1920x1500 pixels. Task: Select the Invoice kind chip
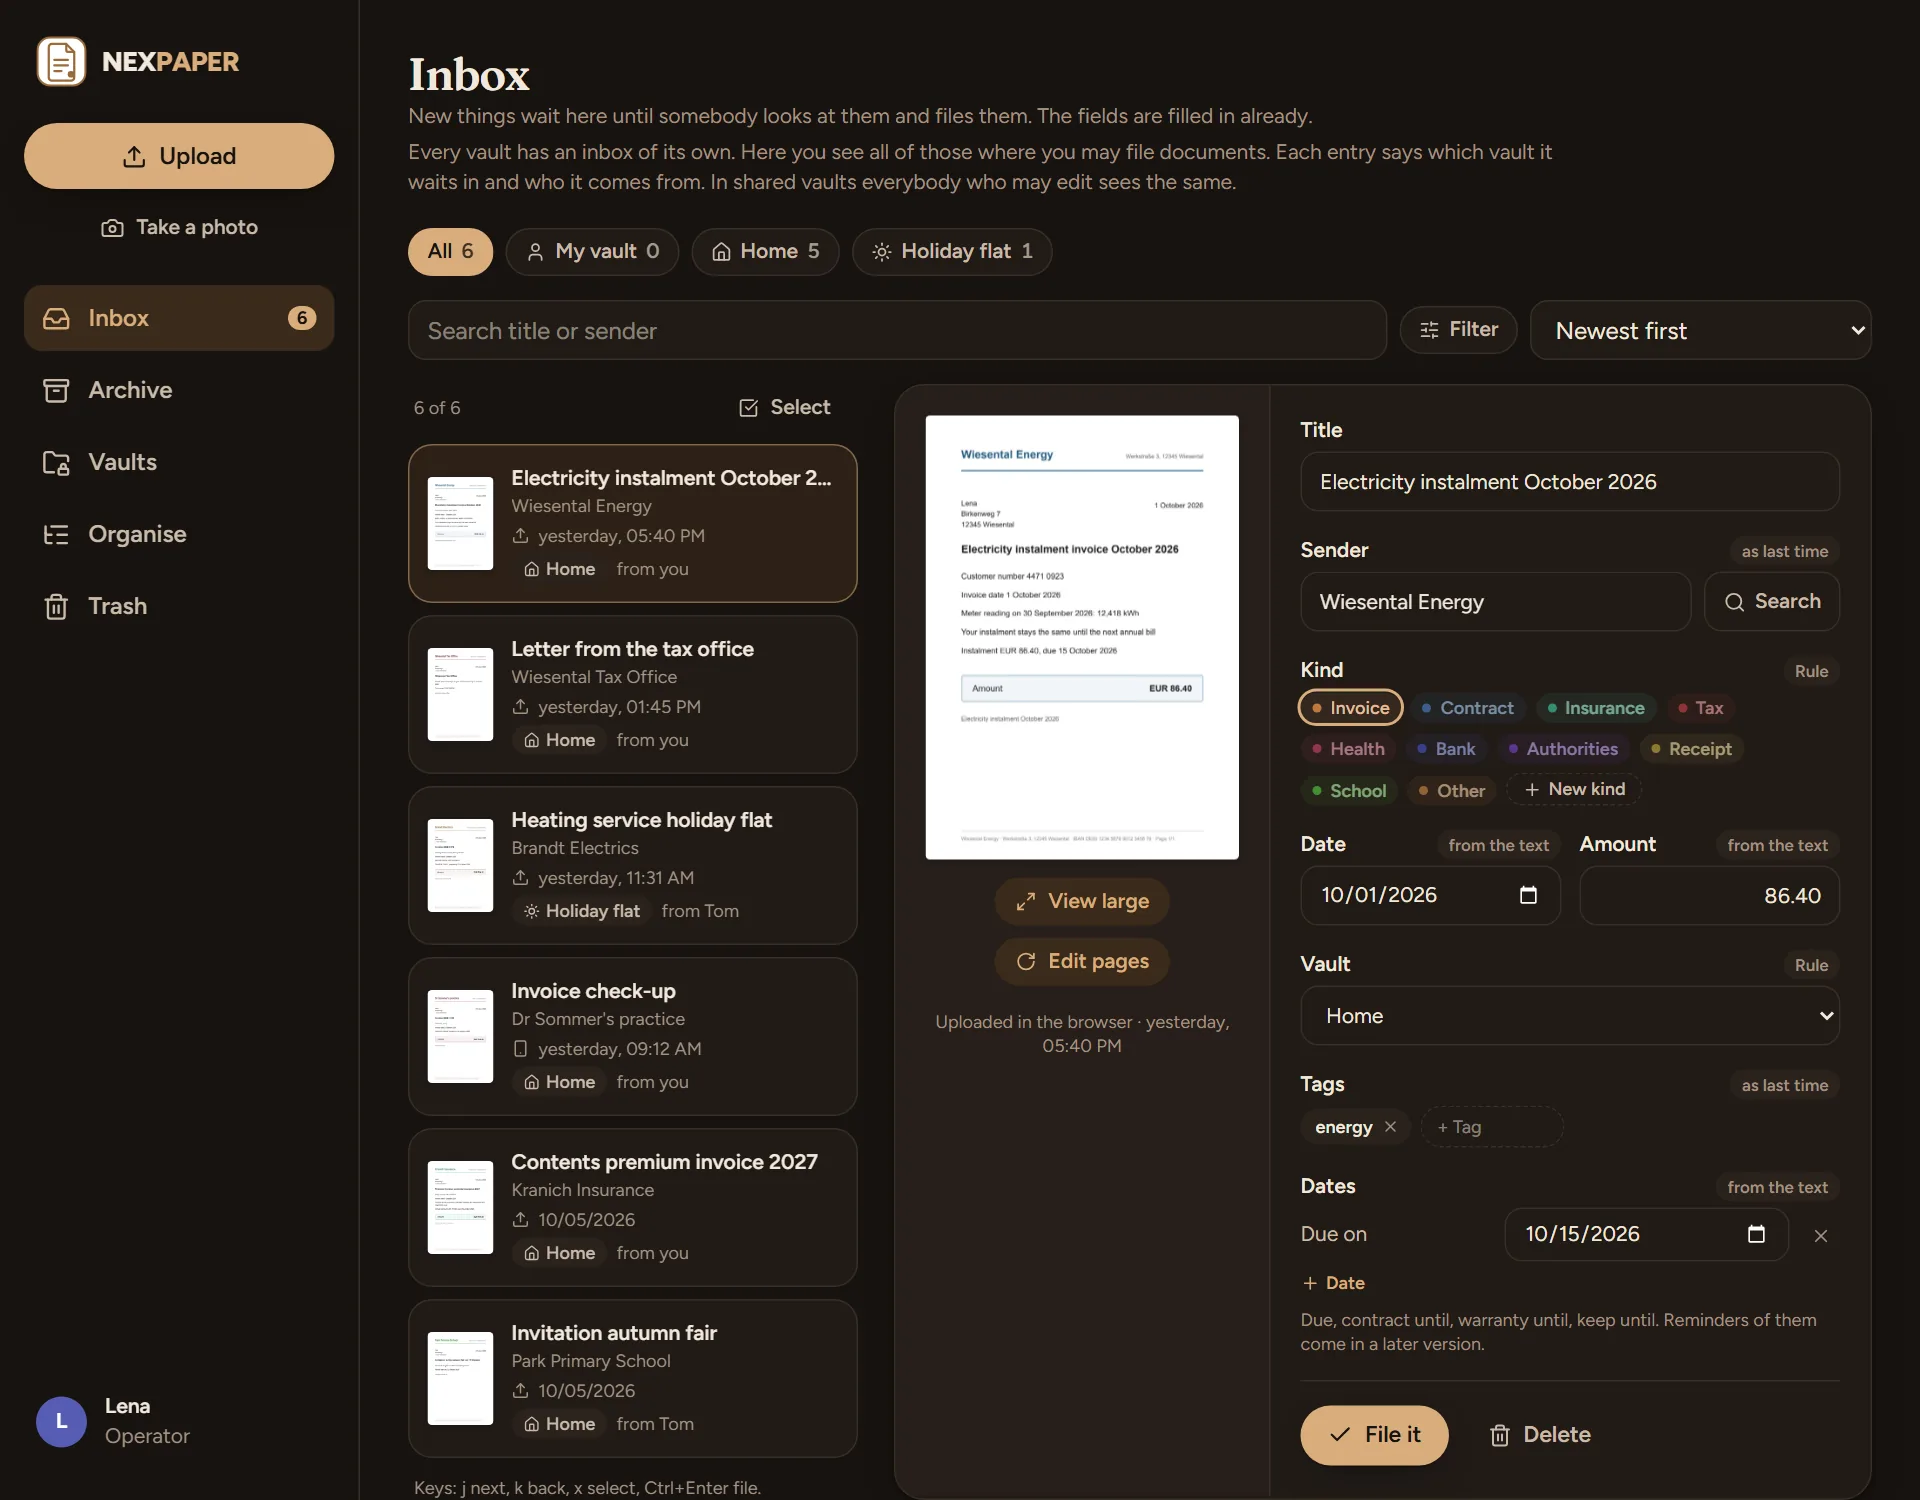(1351, 708)
